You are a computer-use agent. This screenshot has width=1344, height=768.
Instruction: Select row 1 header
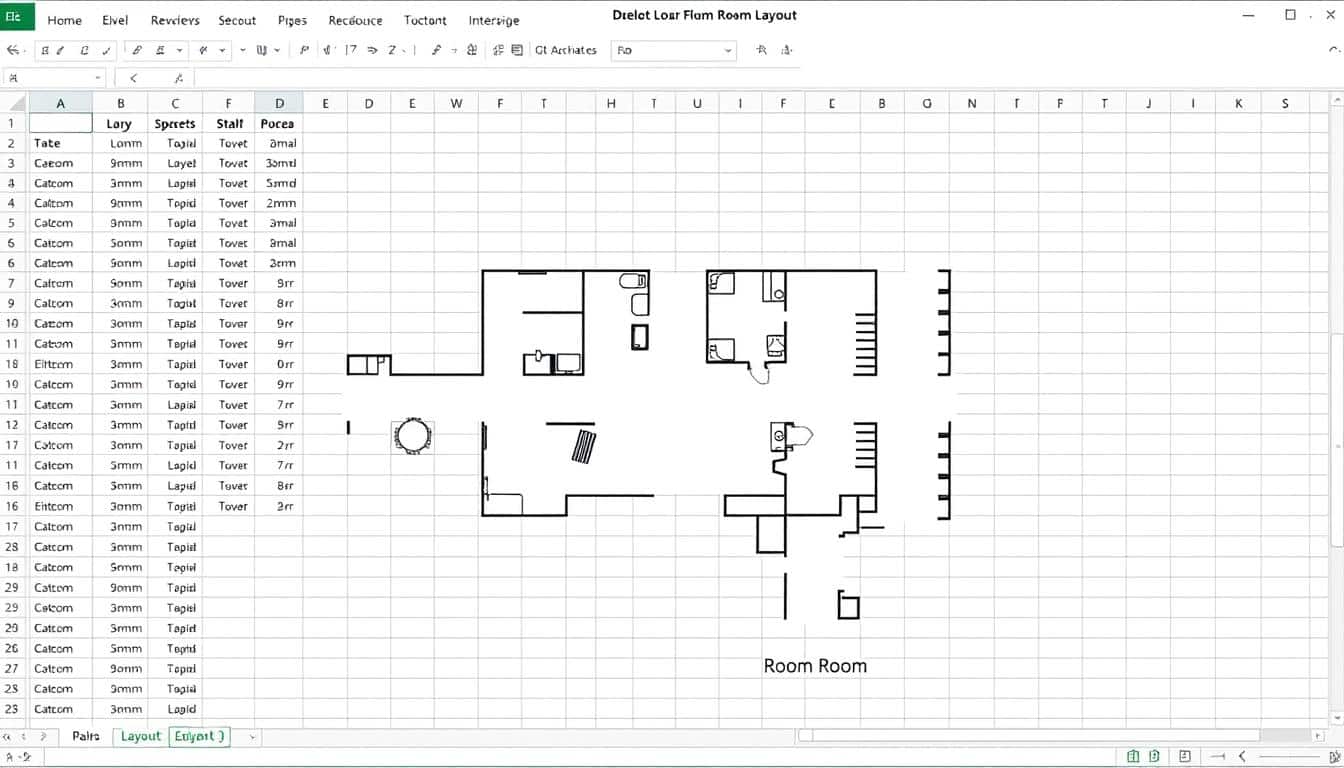tap(13, 123)
